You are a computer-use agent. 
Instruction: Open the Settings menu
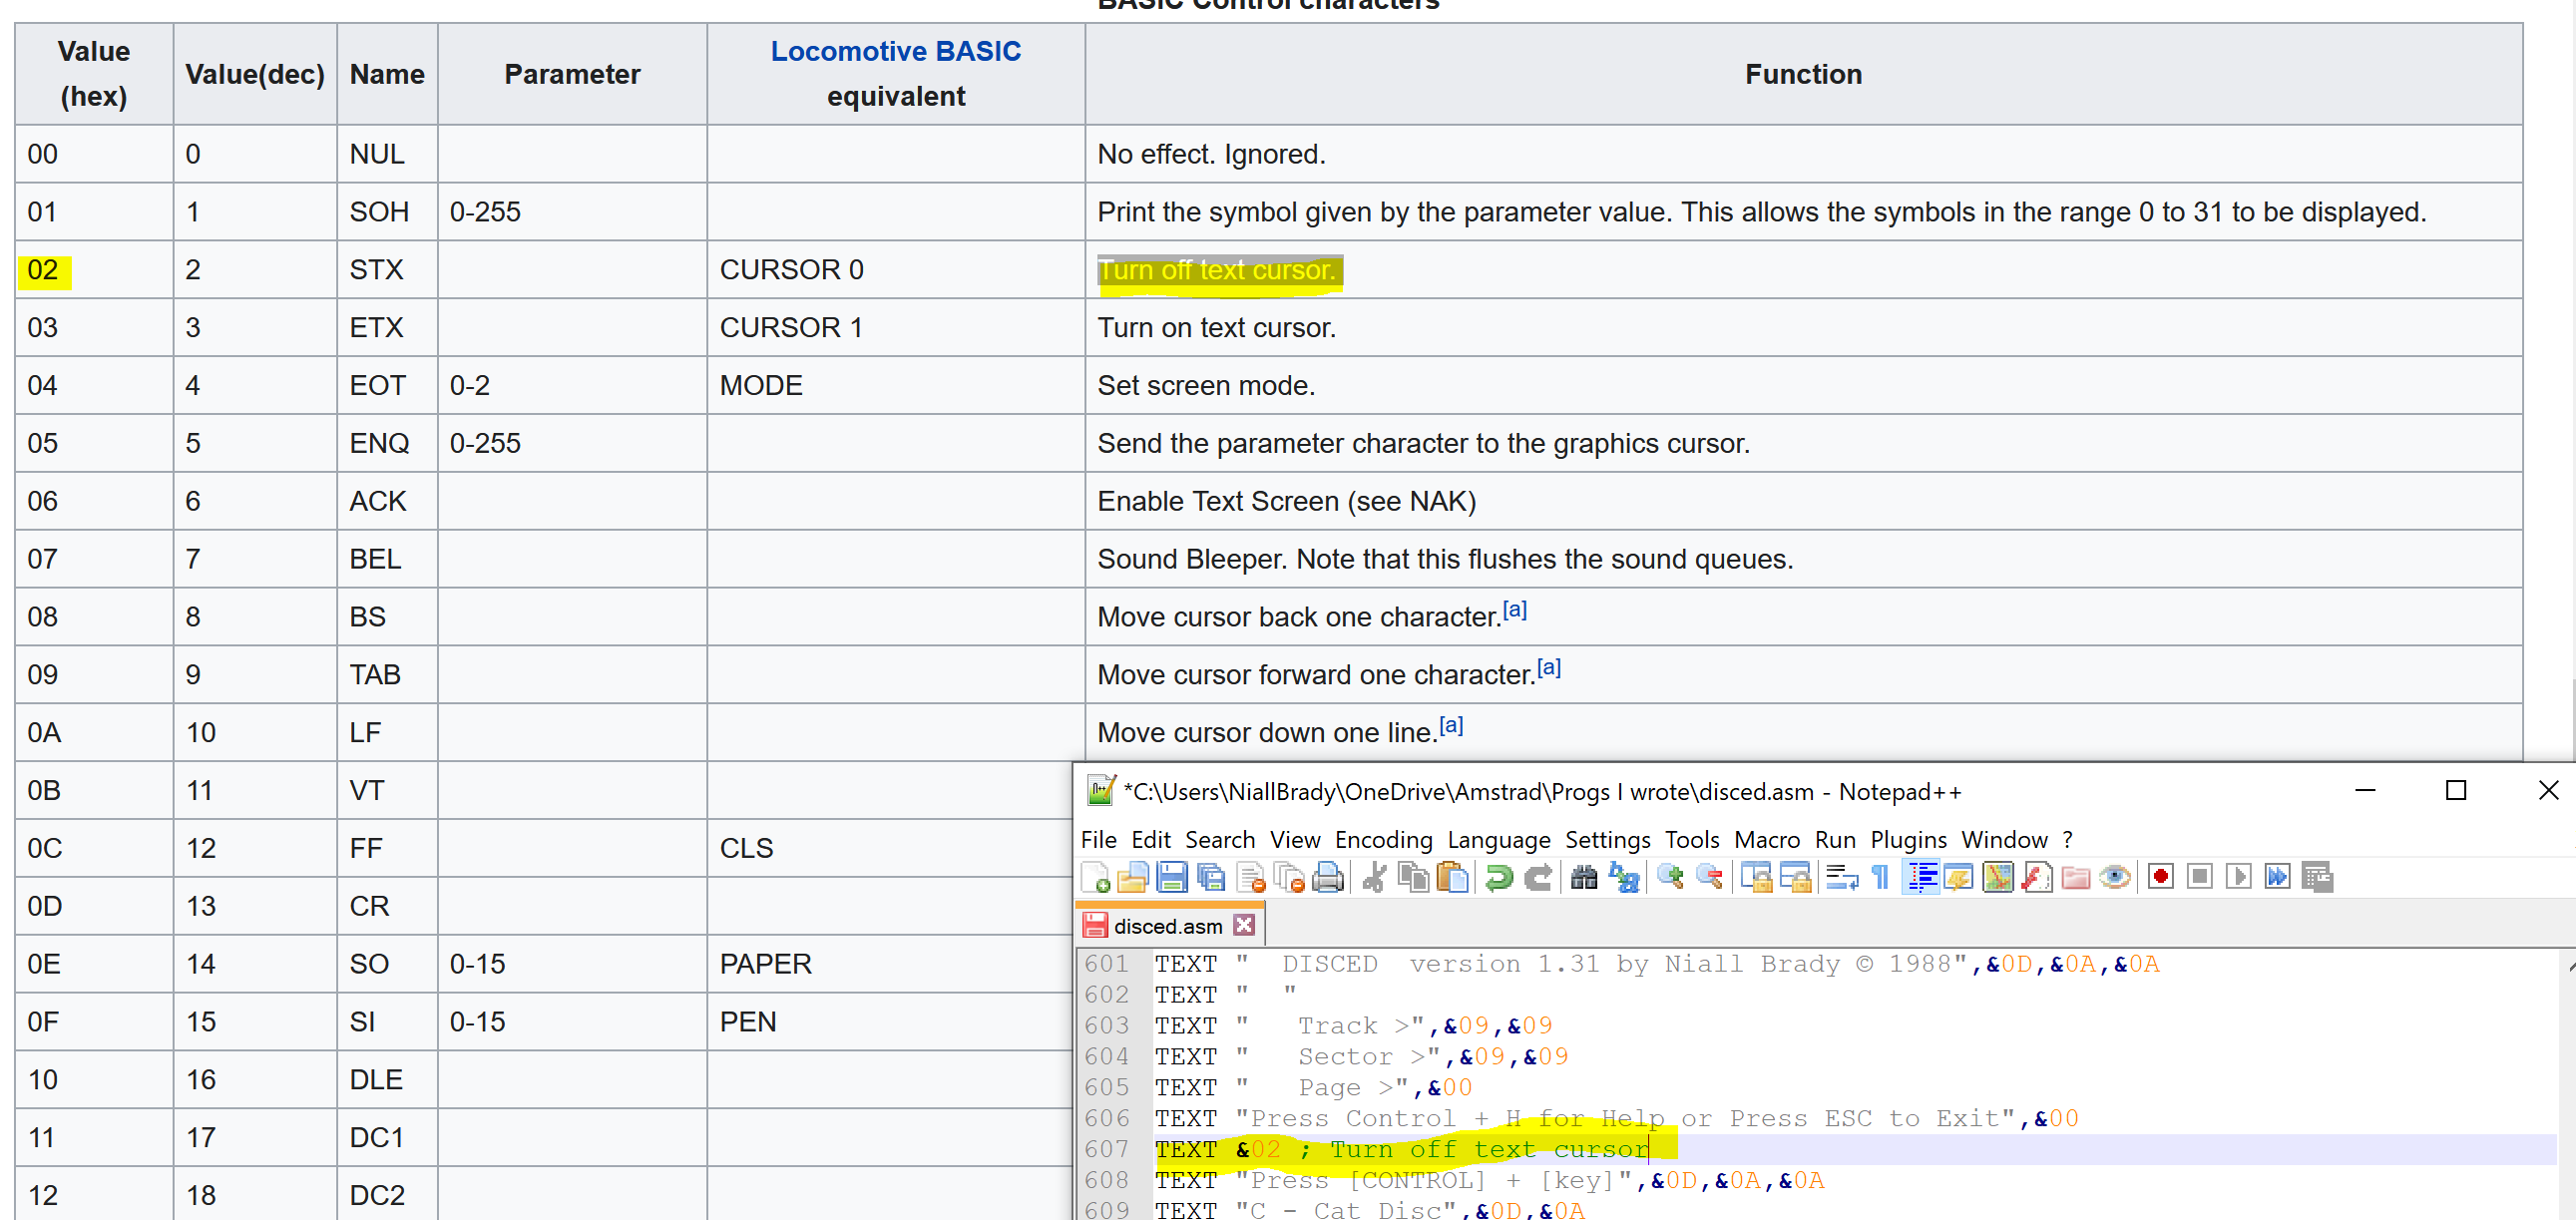click(1608, 840)
